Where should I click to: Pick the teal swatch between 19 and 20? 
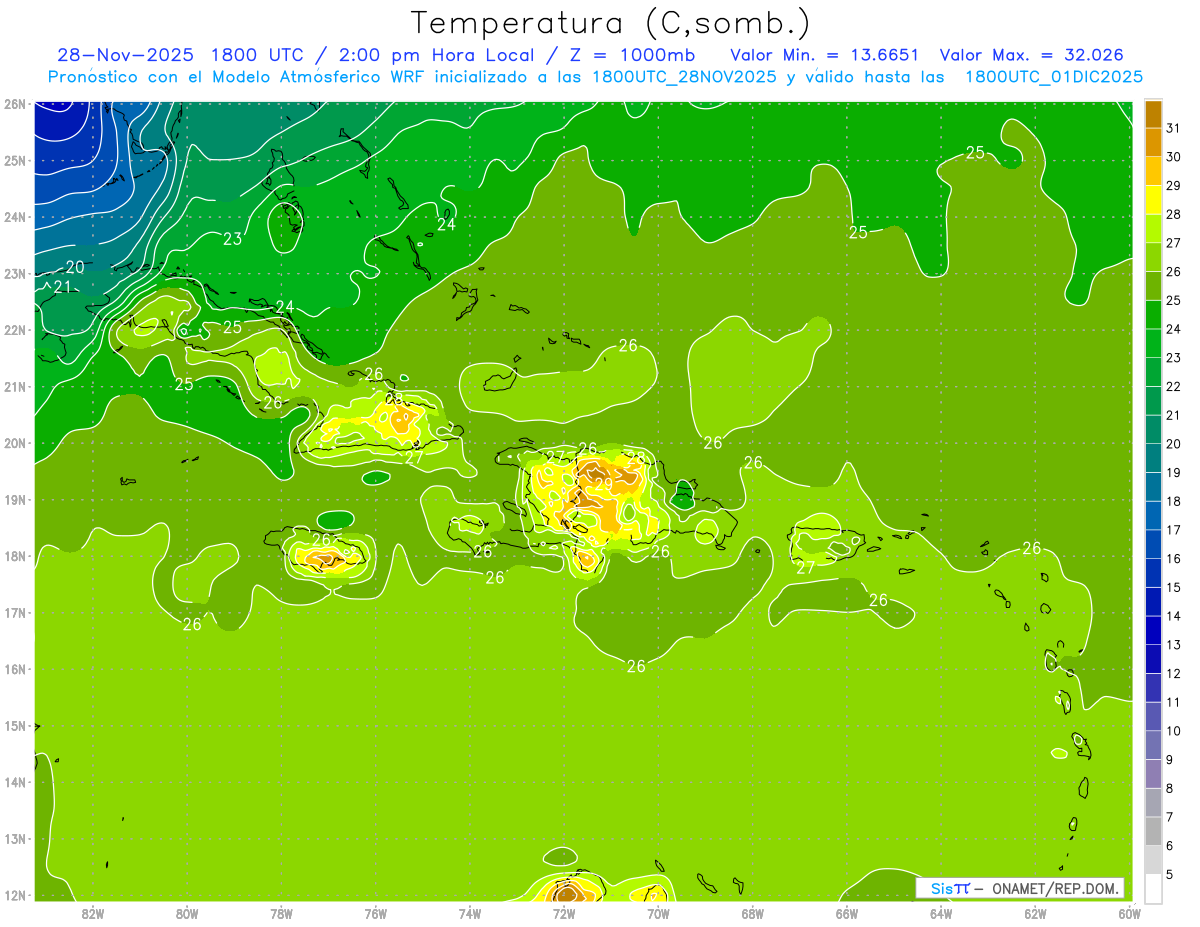click(1153, 458)
